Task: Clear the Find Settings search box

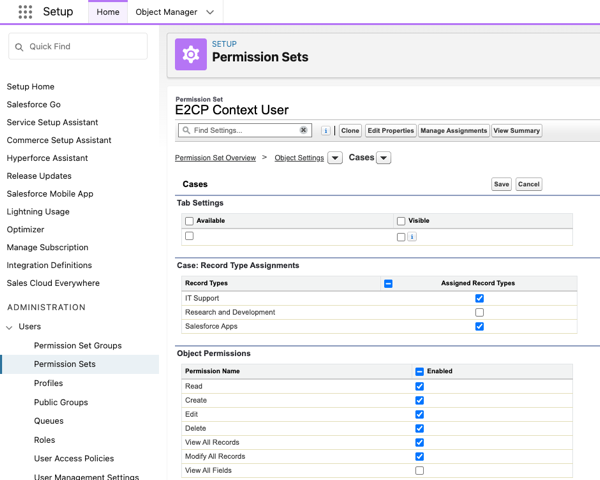Action: pyautogui.click(x=303, y=130)
